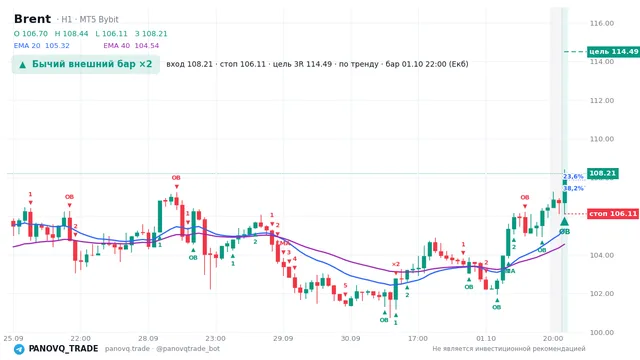Click the 29.09 date on the time axis
Image resolution: width=640 pixels, height=360 pixels.
(283, 338)
